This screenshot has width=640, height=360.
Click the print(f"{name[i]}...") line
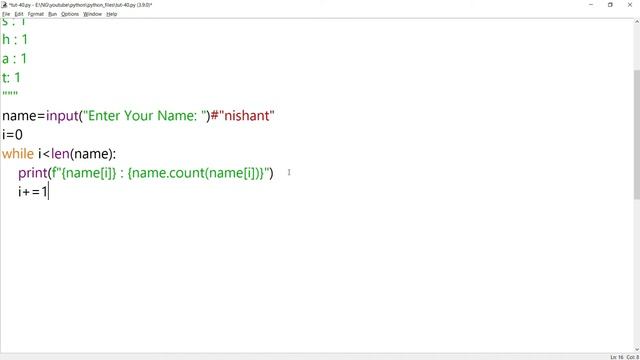(x=145, y=173)
